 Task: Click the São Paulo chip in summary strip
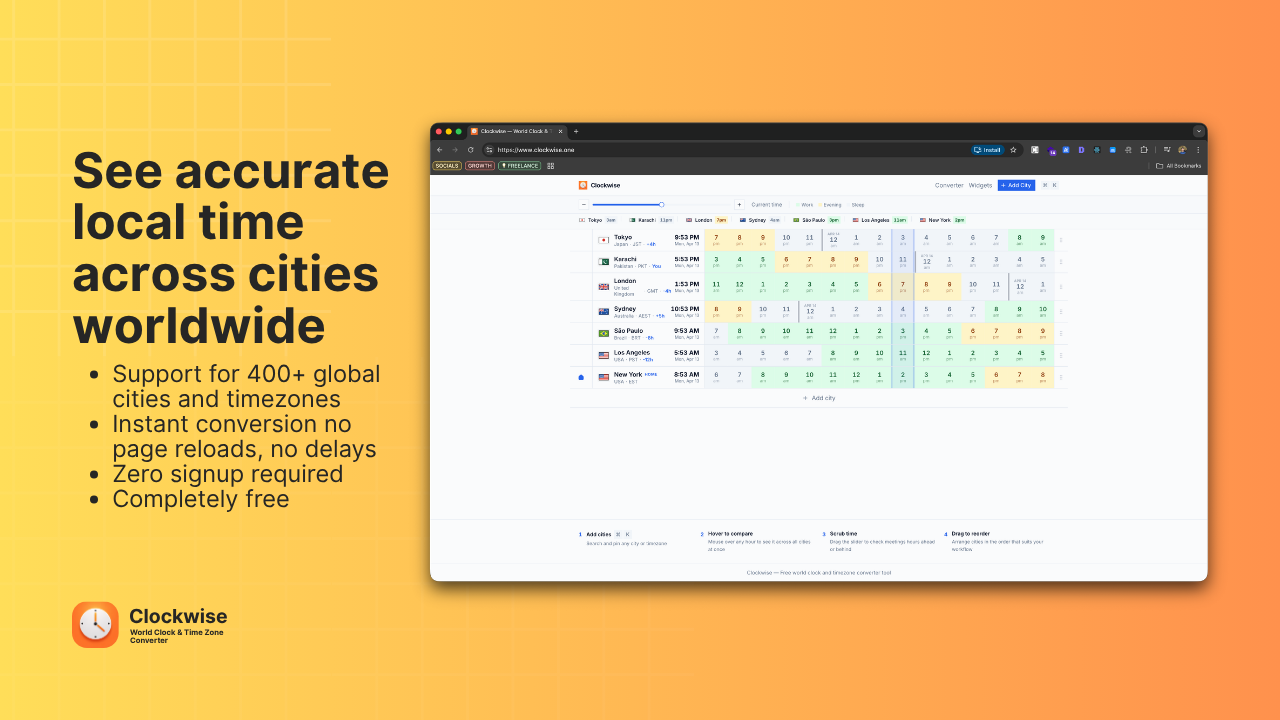[x=816, y=220]
